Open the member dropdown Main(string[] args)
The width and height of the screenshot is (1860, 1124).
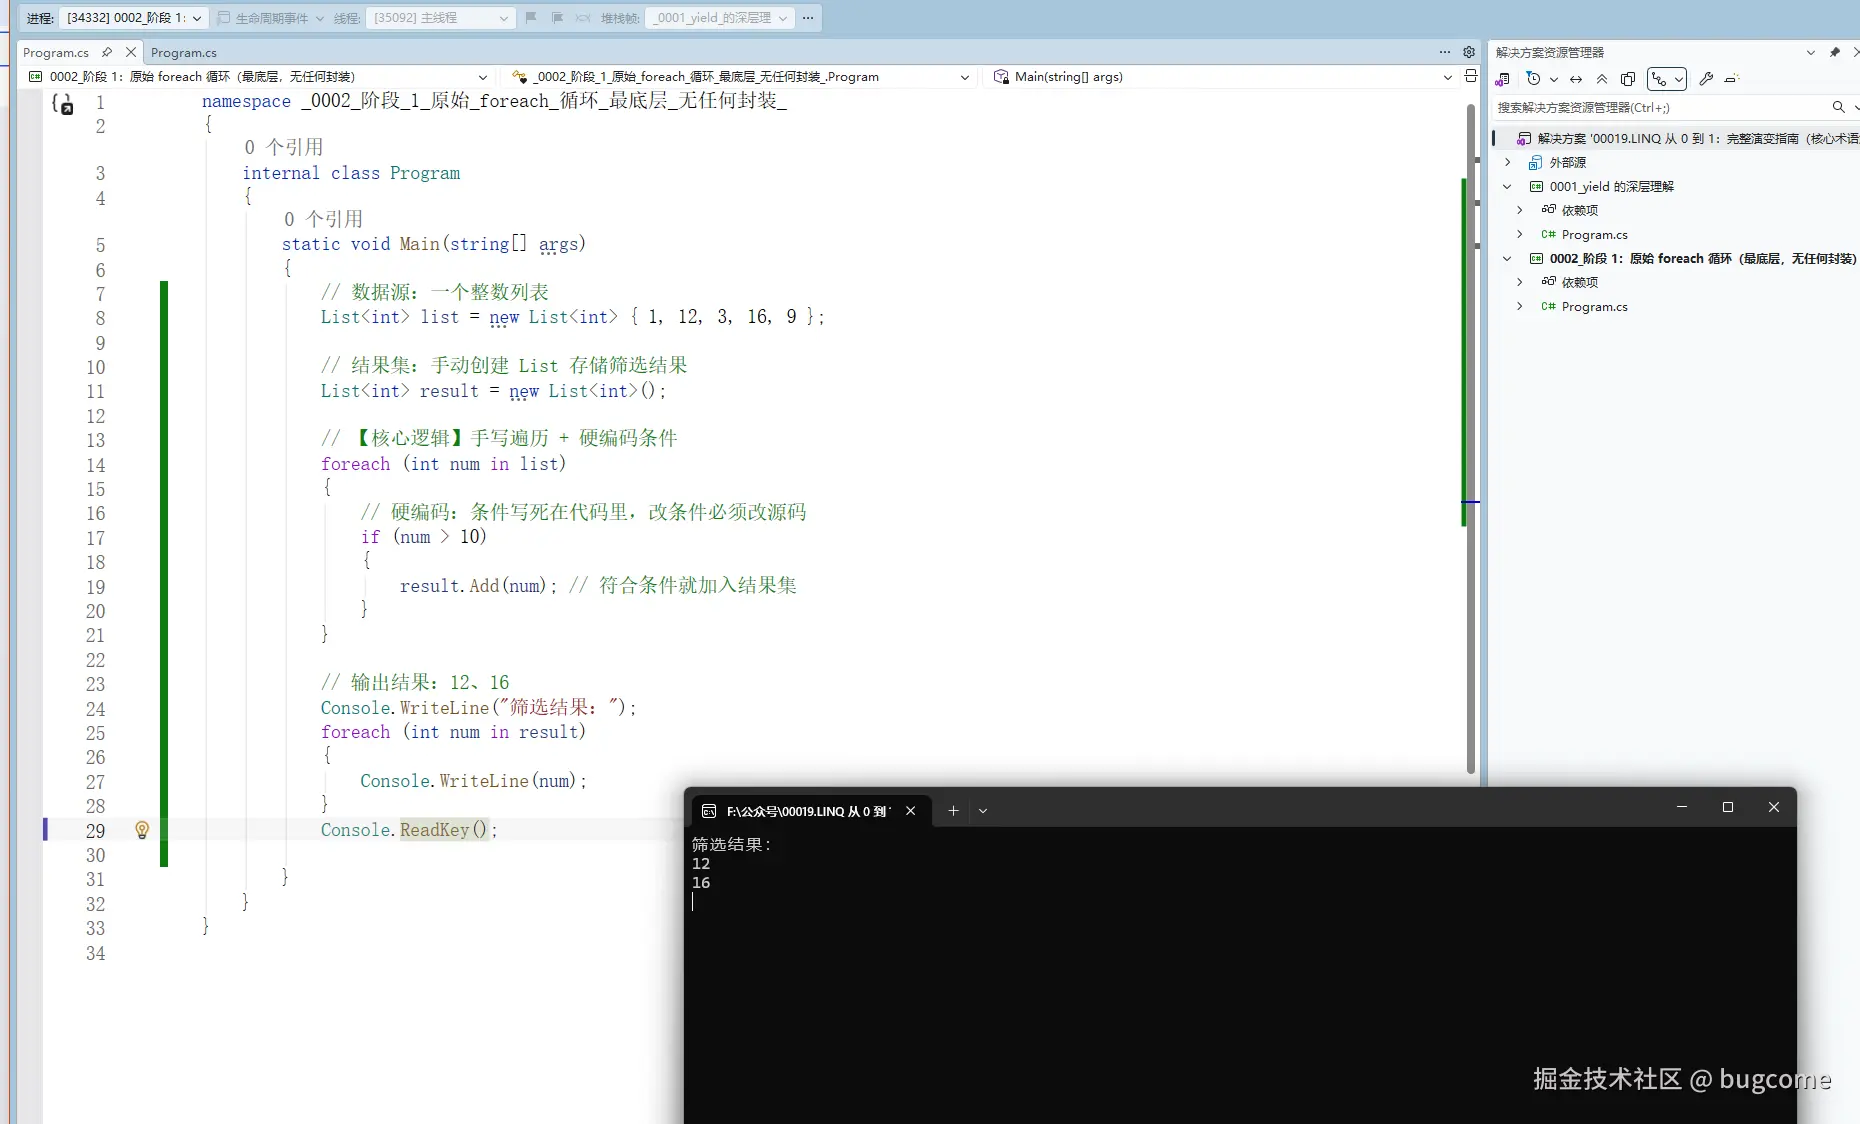coord(1222,77)
